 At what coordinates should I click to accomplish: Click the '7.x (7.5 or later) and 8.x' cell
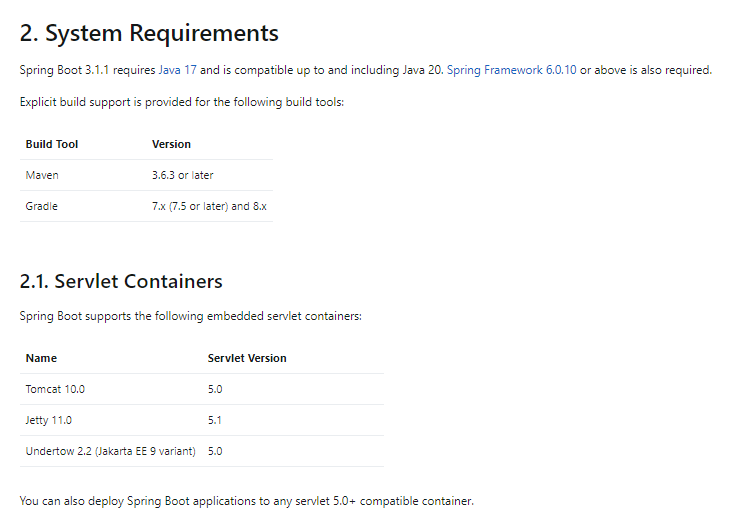pos(209,206)
